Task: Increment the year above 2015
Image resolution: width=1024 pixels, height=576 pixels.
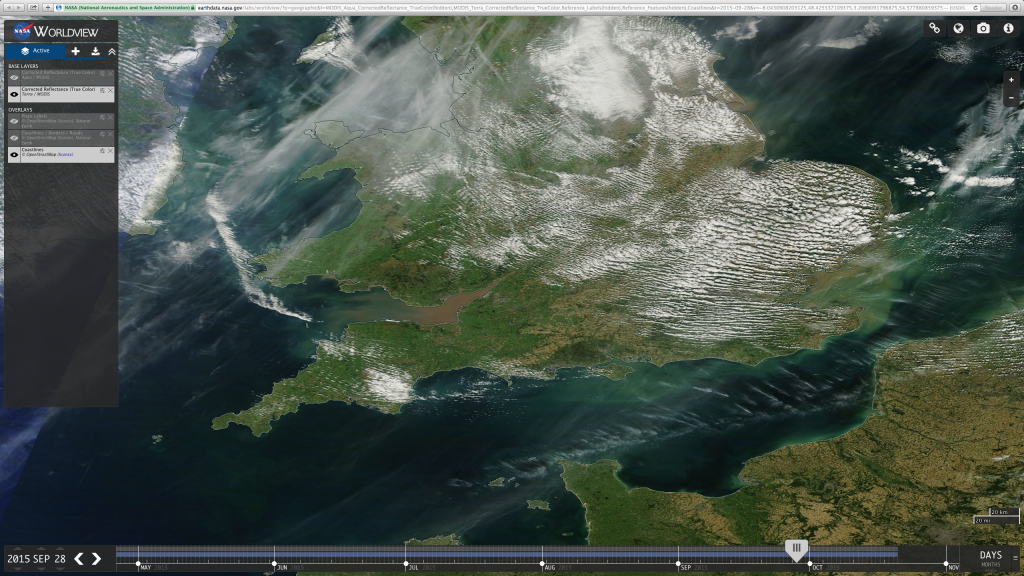Action: 18,549
